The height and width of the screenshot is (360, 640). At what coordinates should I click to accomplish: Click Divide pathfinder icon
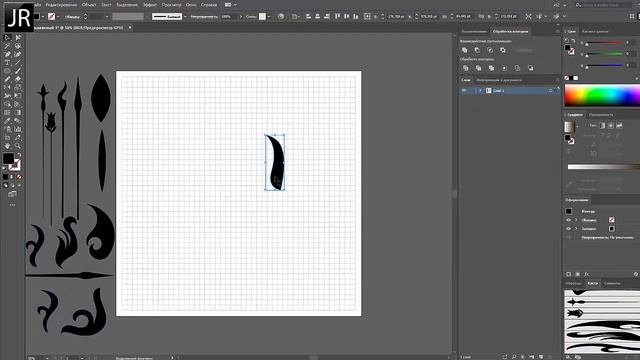point(466,68)
